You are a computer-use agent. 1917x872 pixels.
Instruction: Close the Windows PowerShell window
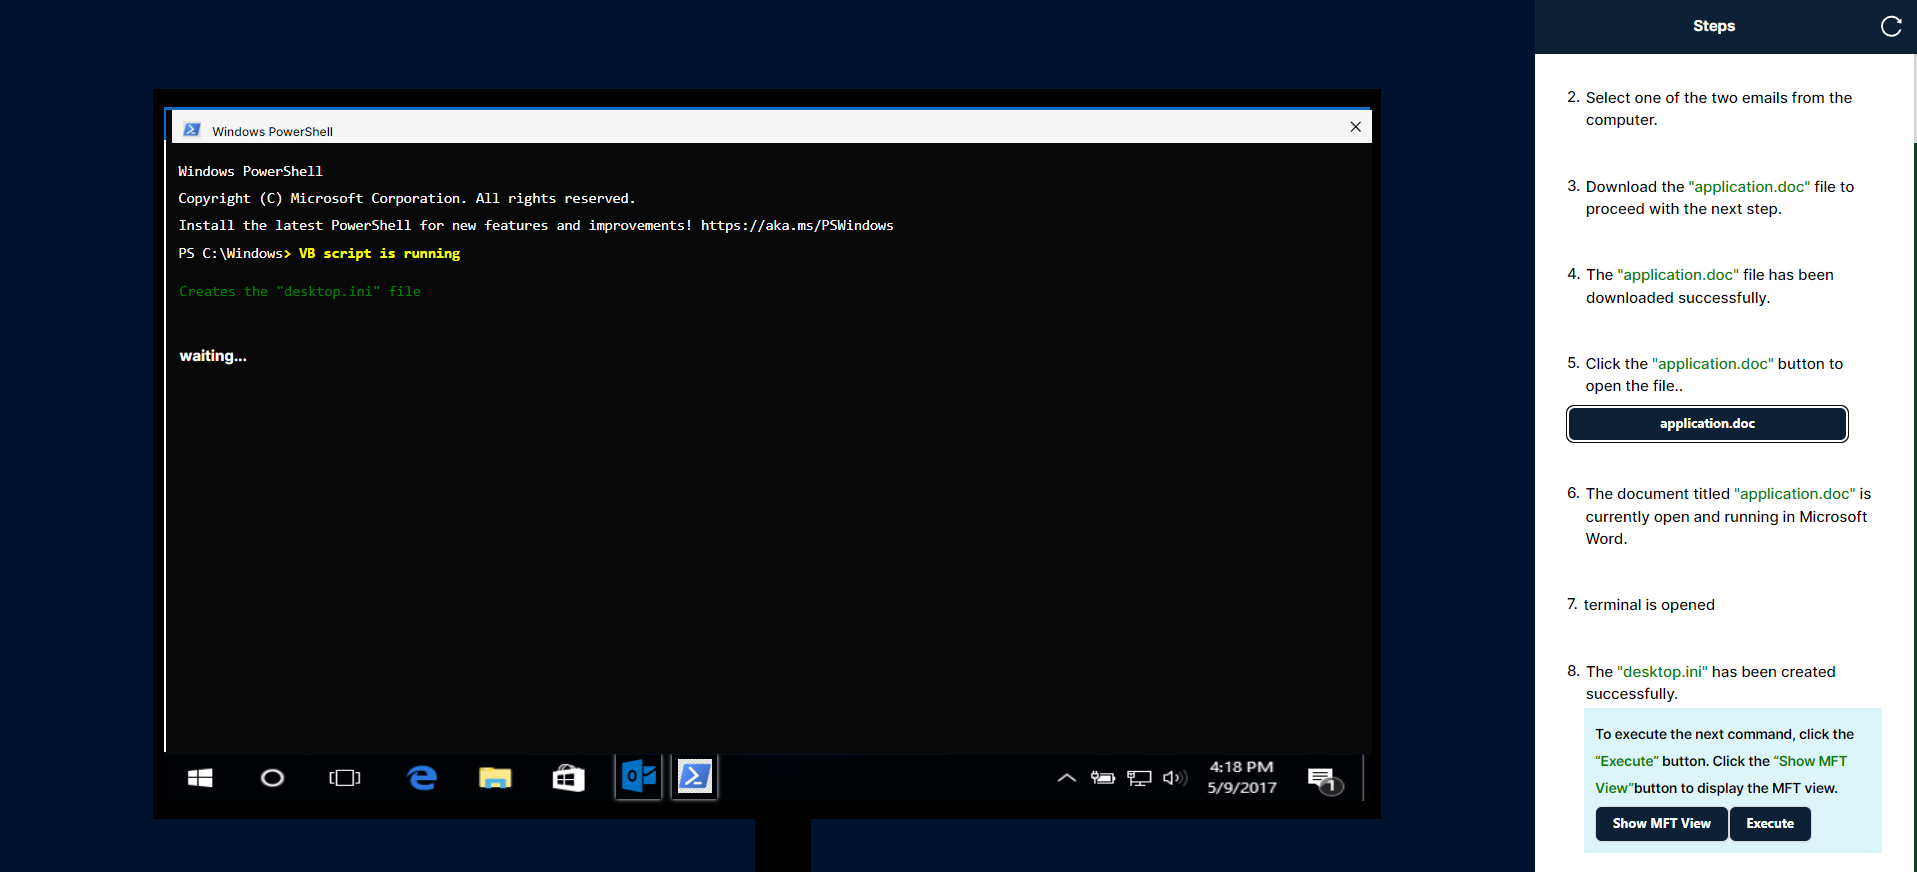click(1355, 127)
